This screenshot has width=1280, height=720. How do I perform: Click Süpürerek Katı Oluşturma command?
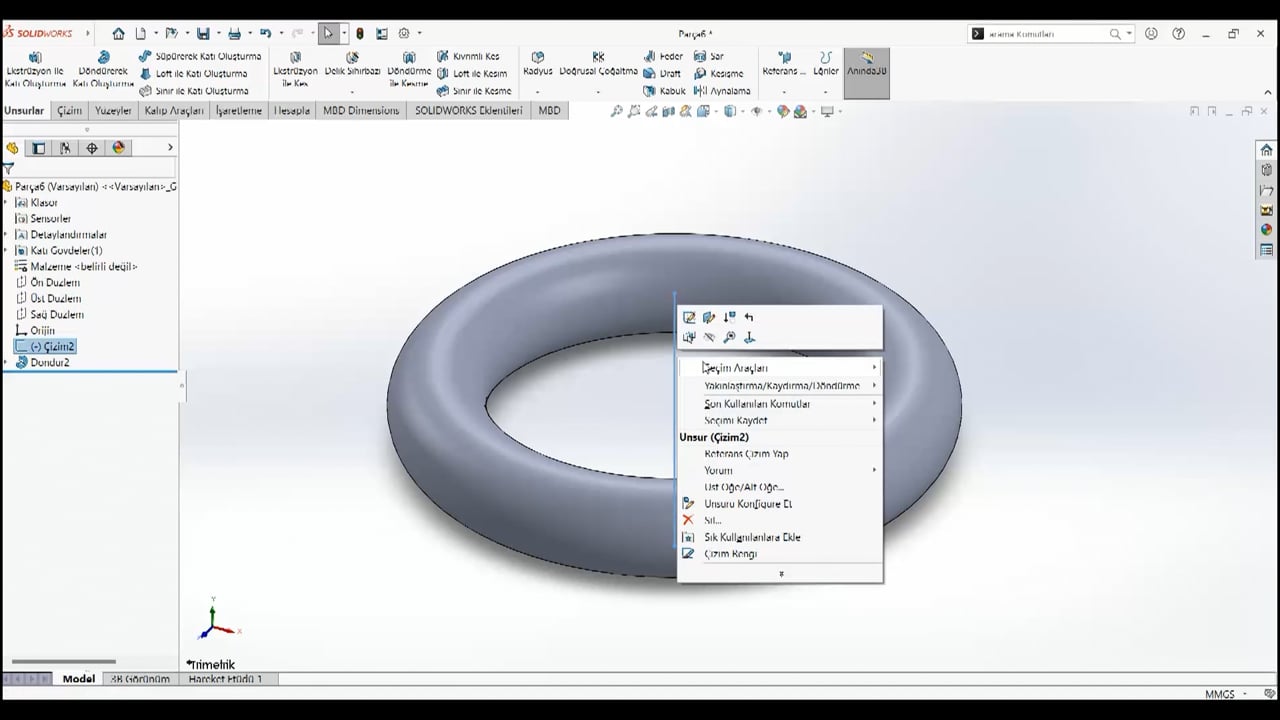201,56
